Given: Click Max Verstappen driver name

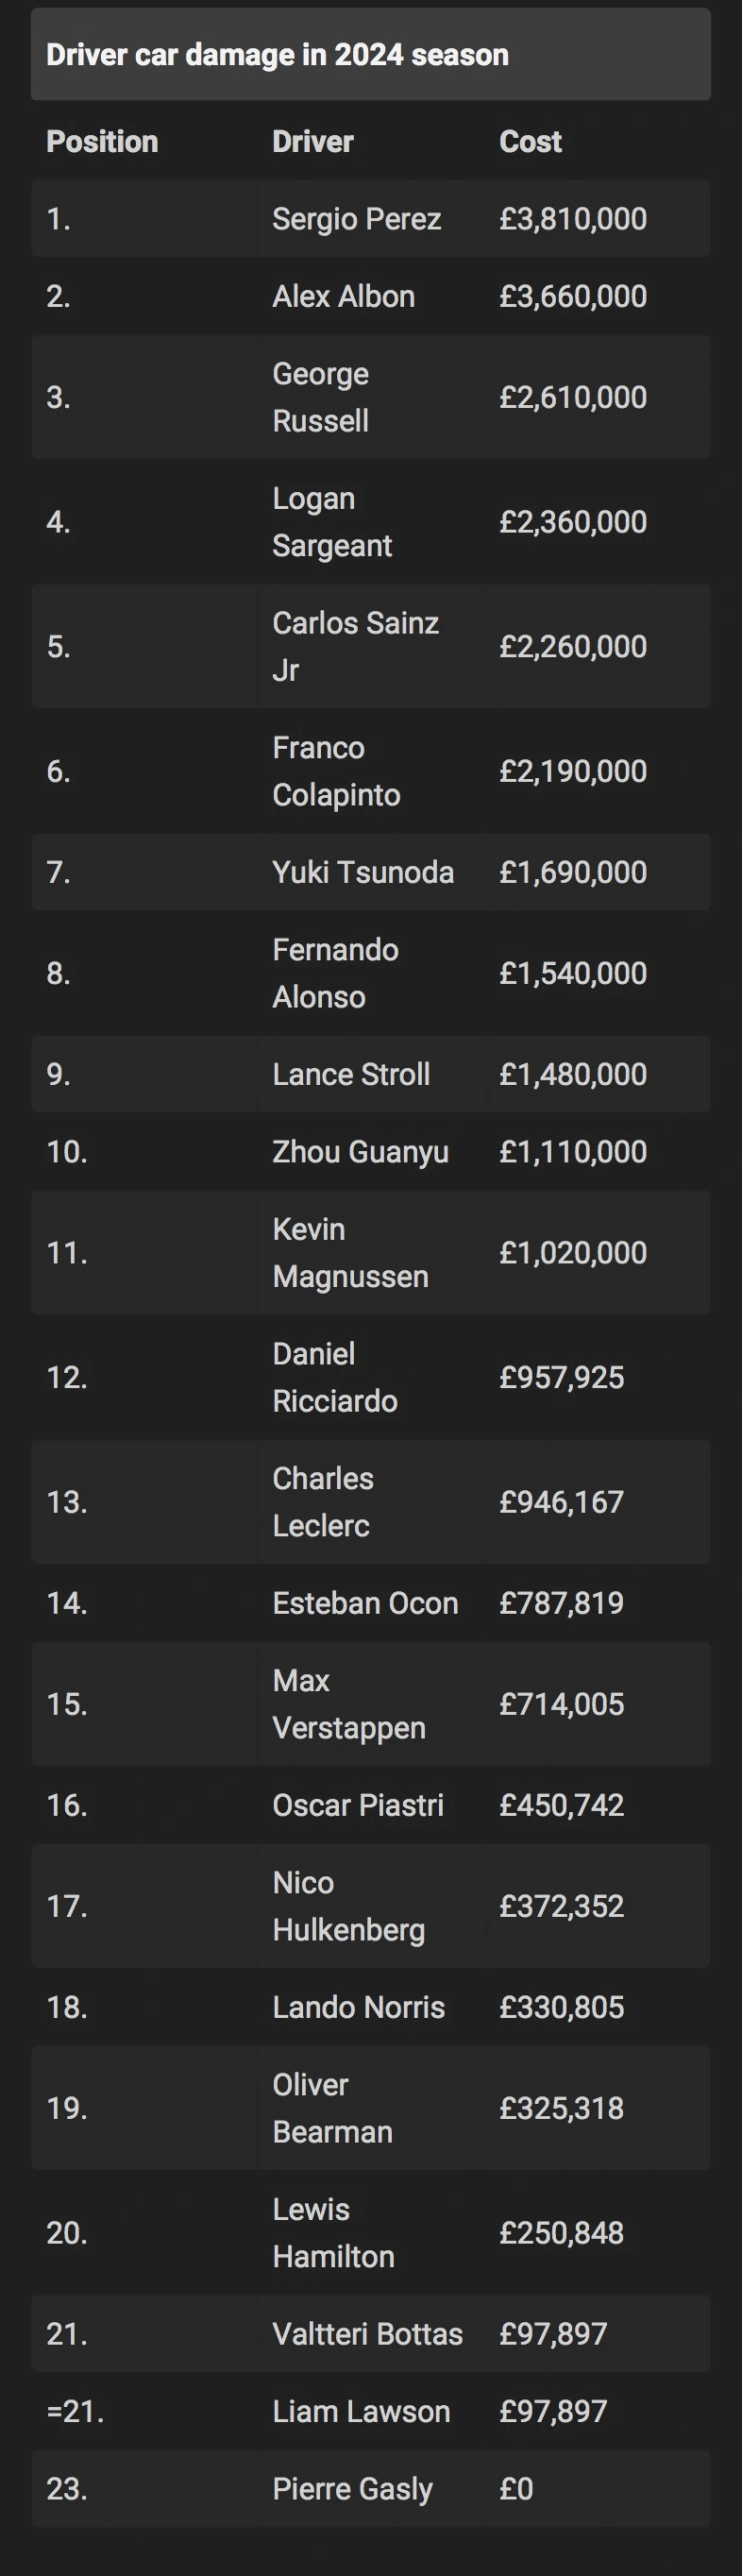Looking at the screenshot, I should 348,1704.
